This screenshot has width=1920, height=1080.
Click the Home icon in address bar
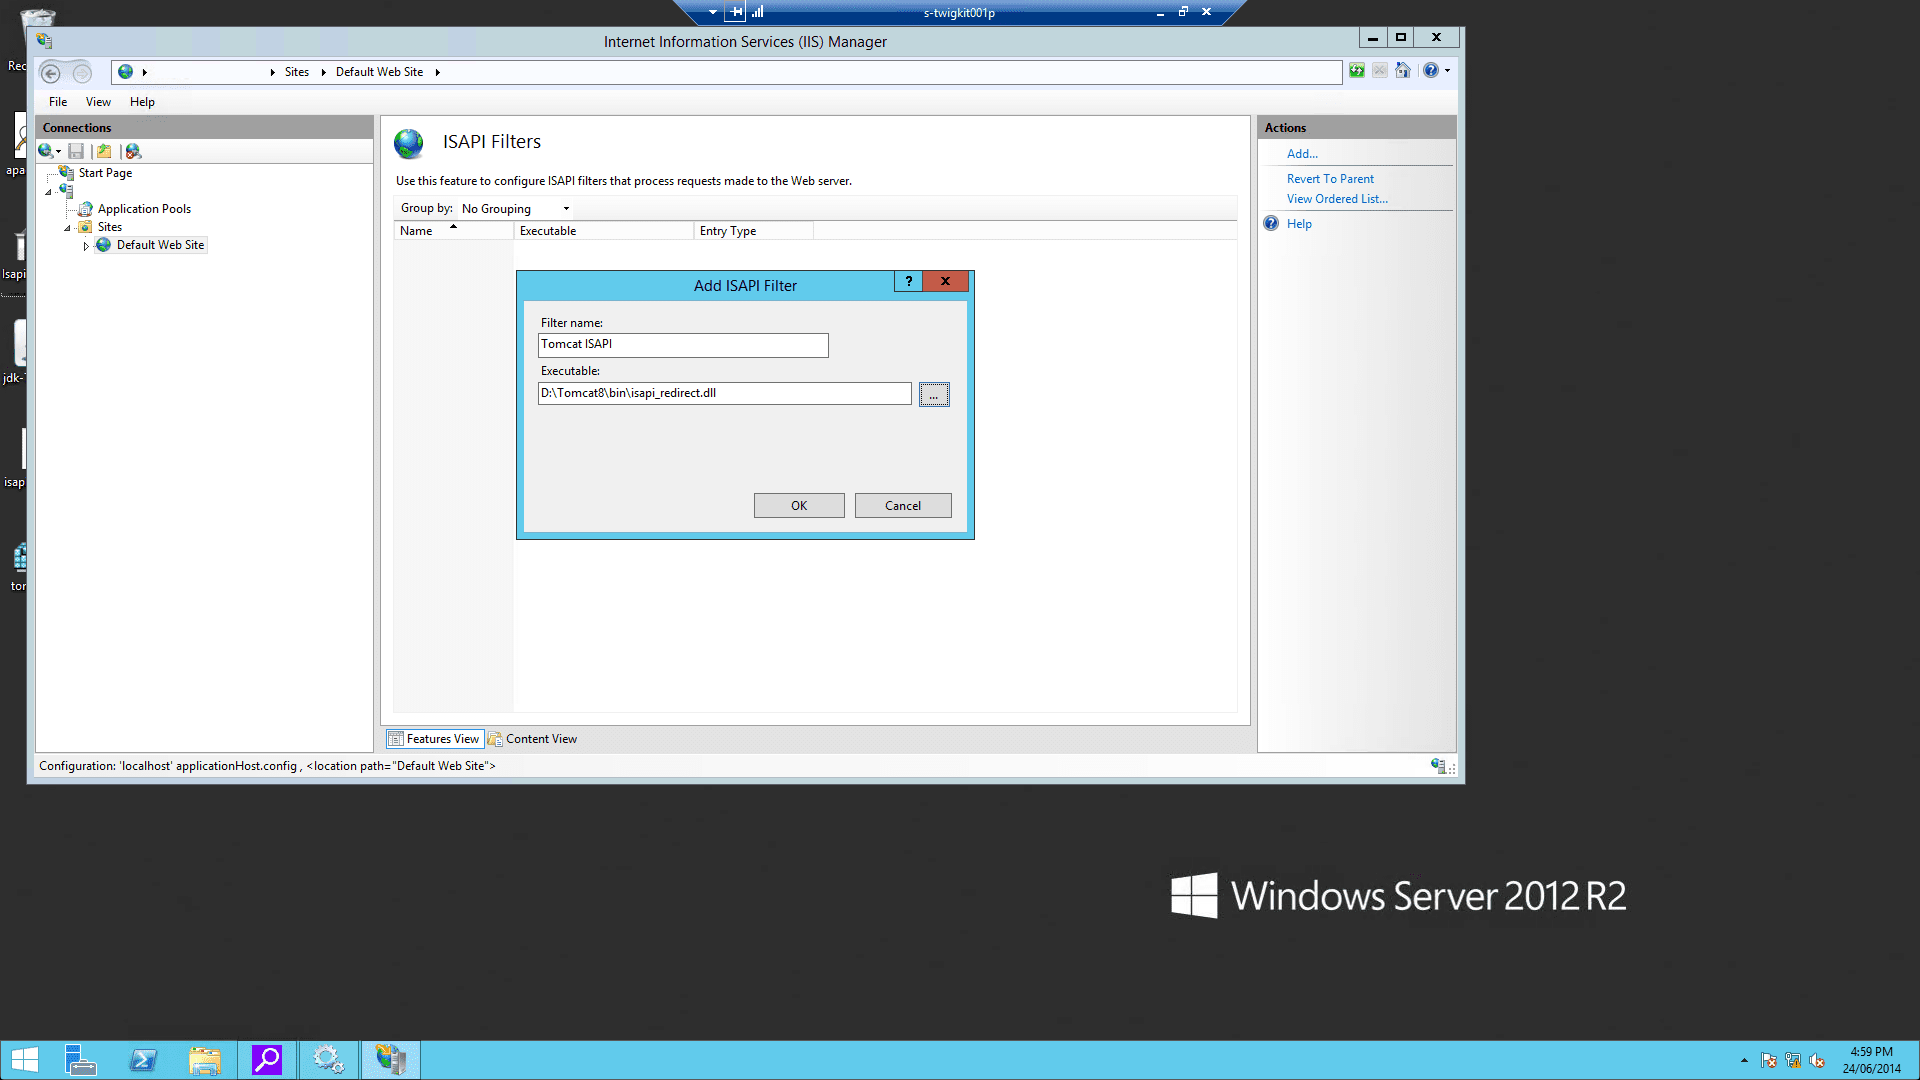coord(1403,71)
